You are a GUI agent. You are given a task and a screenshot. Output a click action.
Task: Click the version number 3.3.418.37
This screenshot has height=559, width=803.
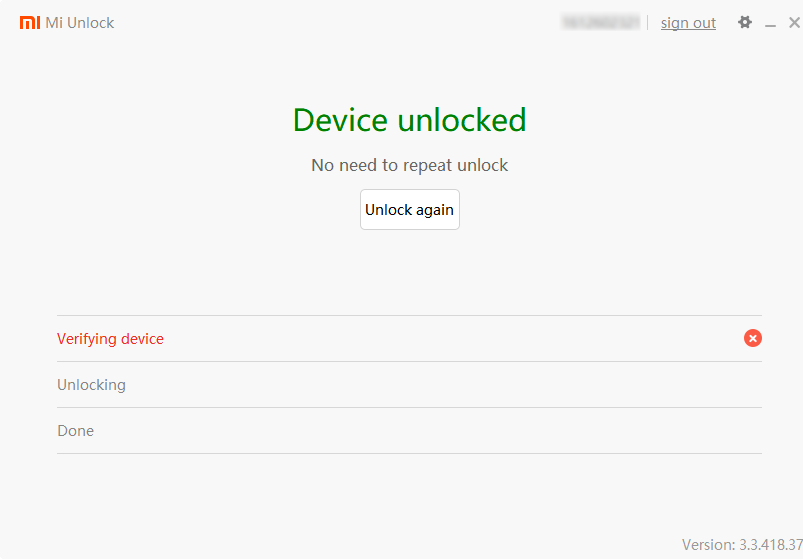pos(770,545)
